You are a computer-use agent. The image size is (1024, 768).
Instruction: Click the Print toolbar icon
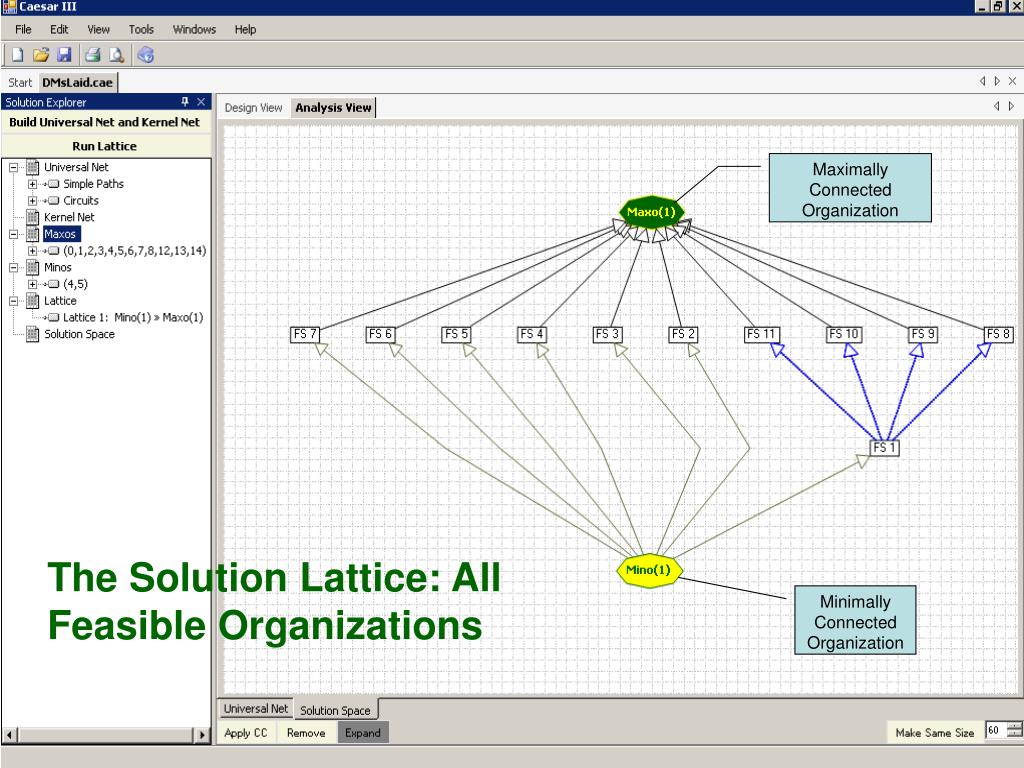click(x=93, y=55)
